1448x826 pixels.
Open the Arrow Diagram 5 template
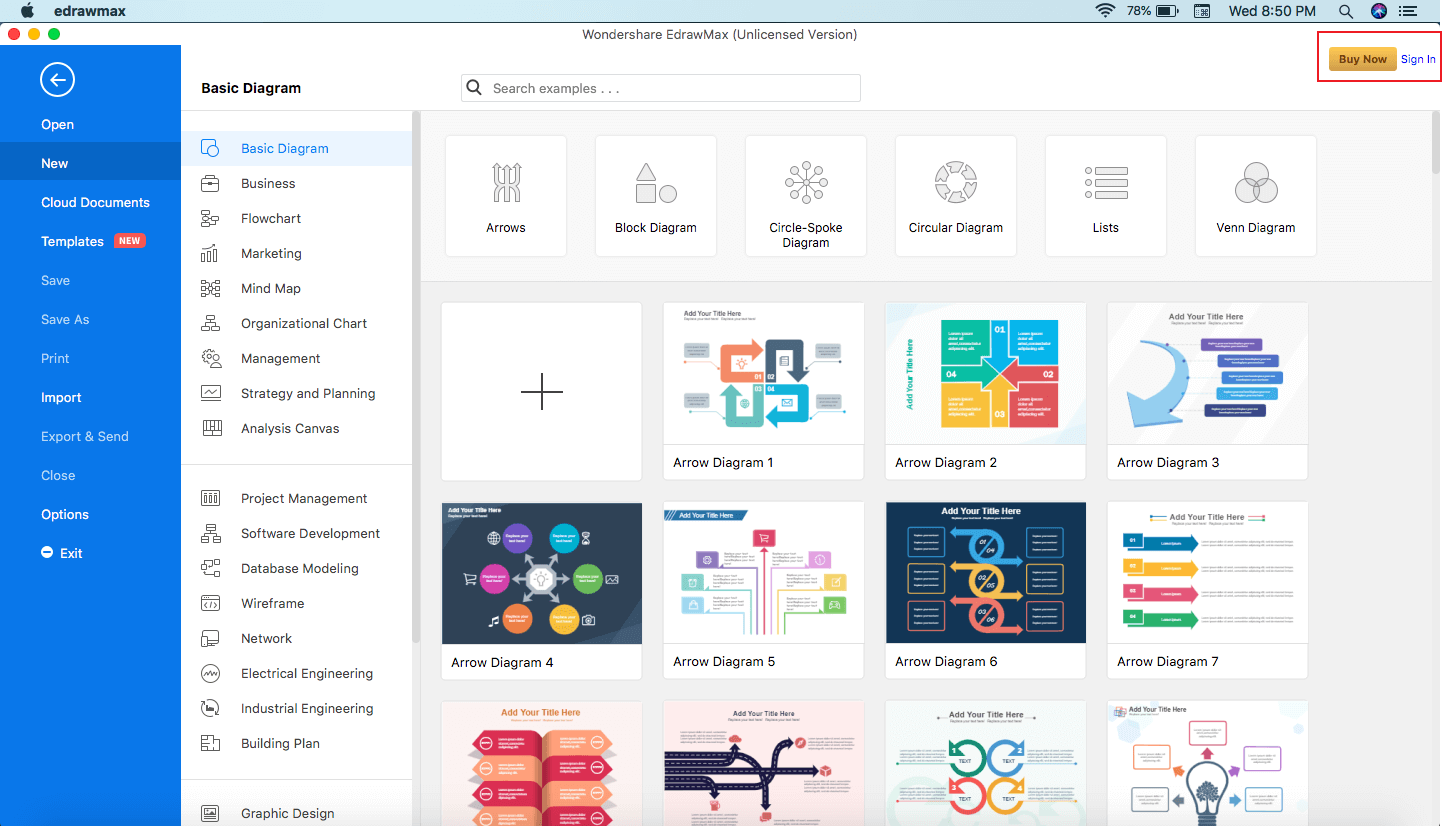pyautogui.click(x=764, y=590)
